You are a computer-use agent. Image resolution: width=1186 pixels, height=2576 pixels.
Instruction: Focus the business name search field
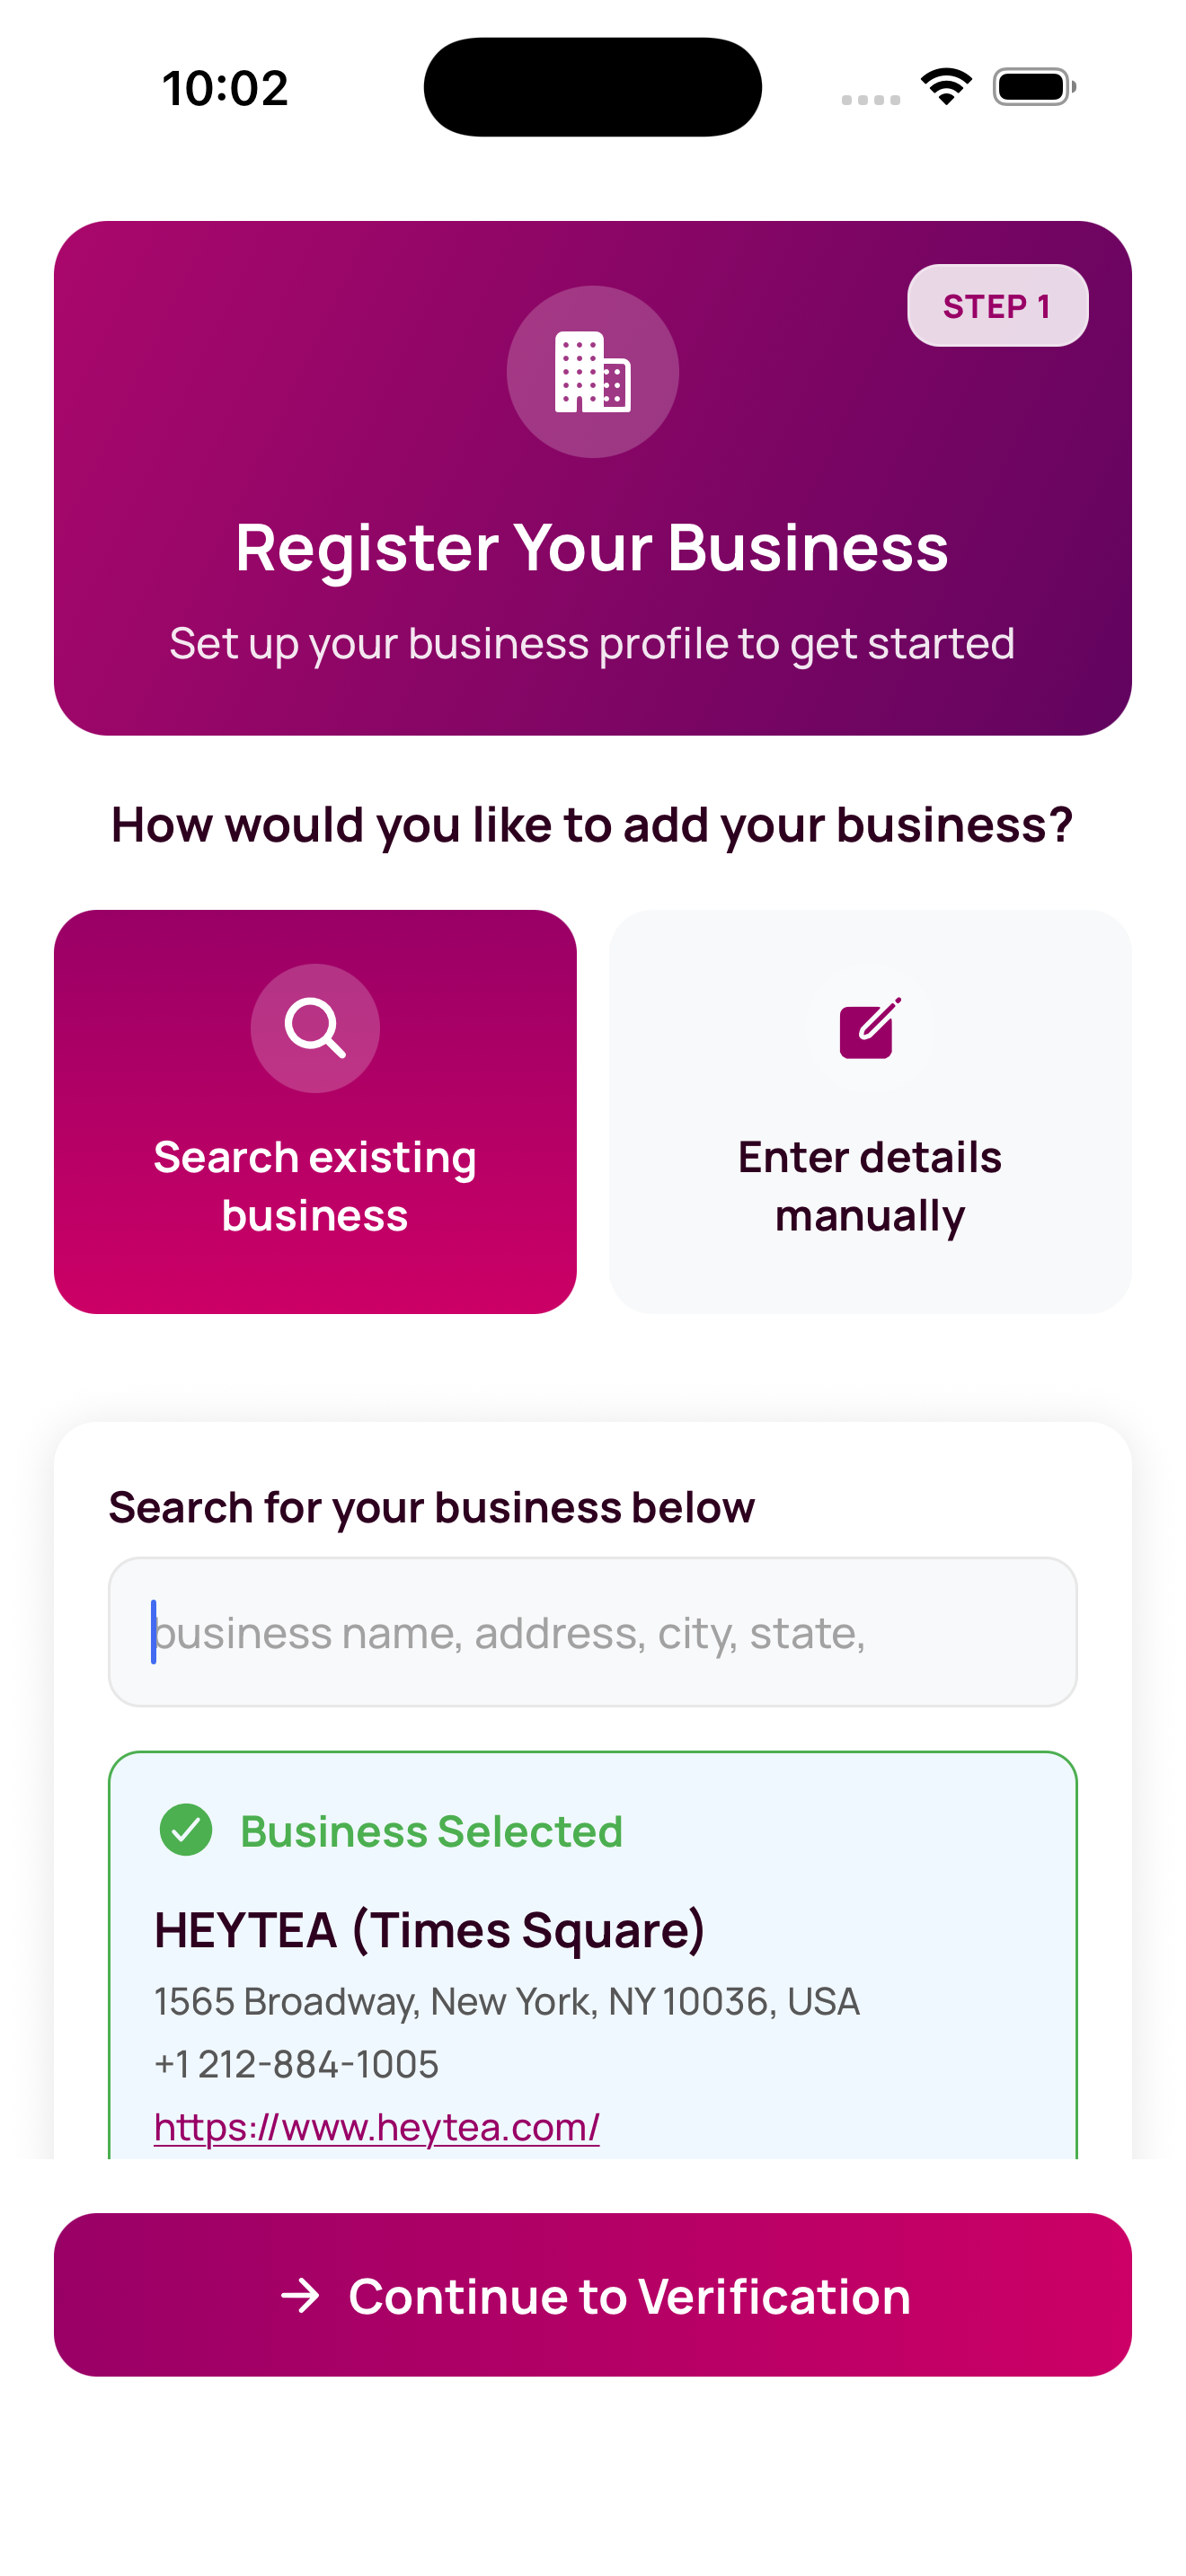(592, 1632)
